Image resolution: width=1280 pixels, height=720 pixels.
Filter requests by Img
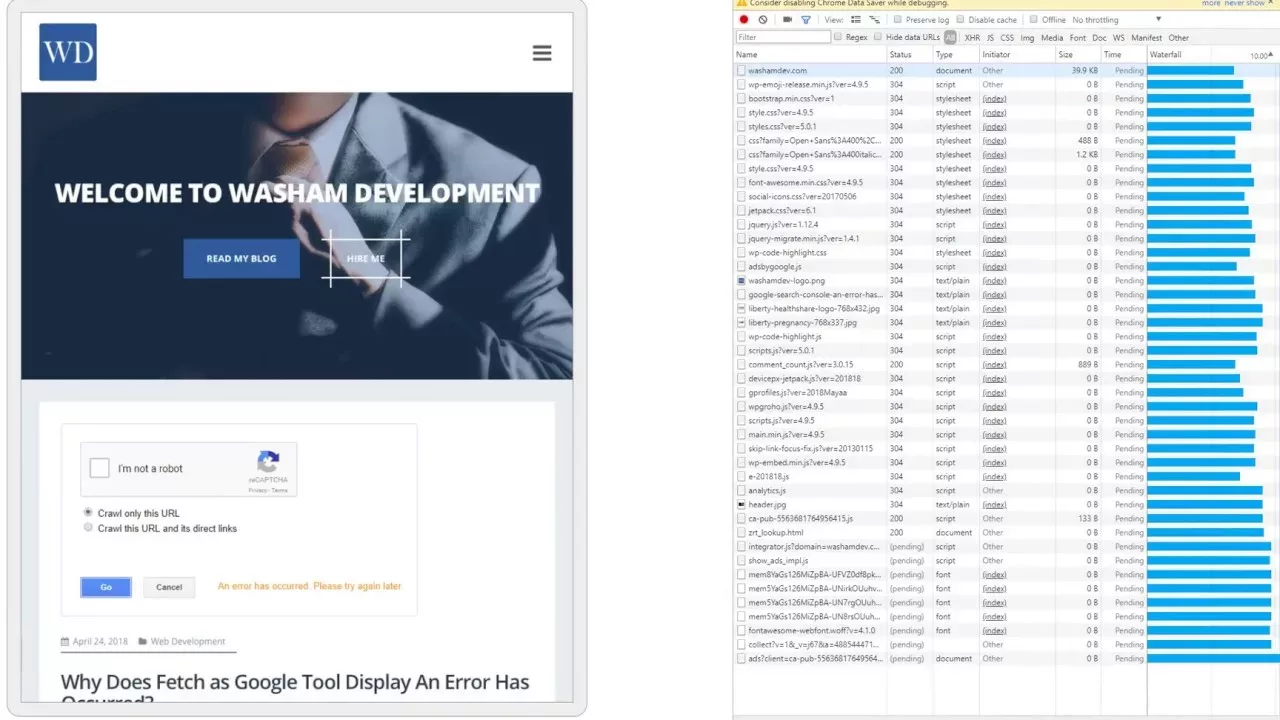(x=1028, y=38)
